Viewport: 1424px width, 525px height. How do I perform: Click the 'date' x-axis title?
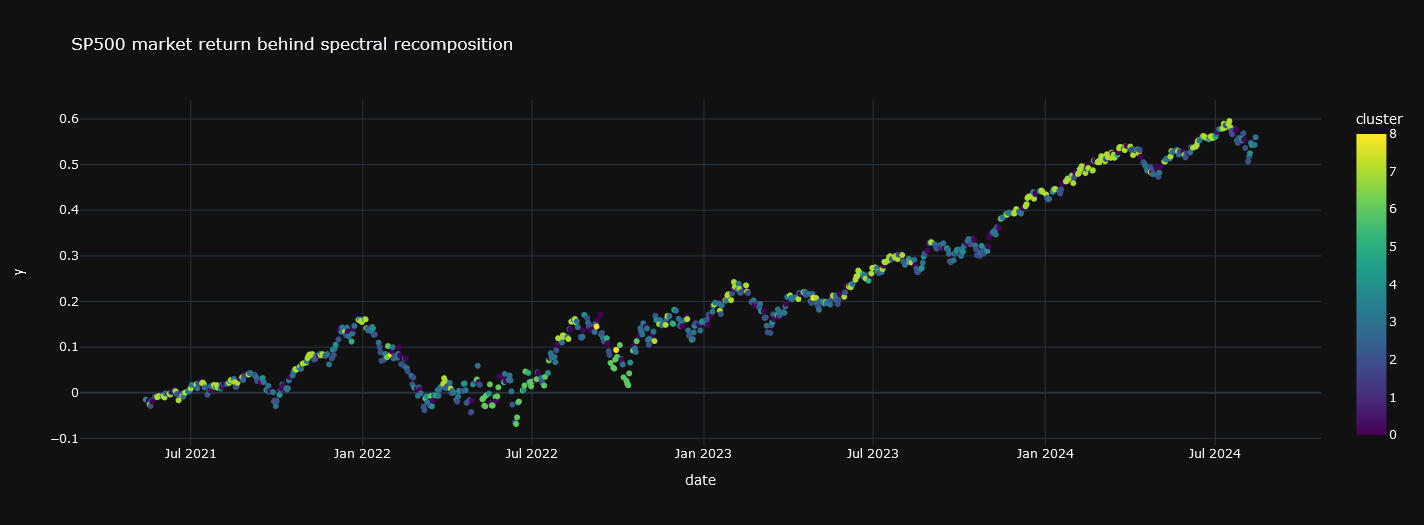pyautogui.click(x=700, y=480)
